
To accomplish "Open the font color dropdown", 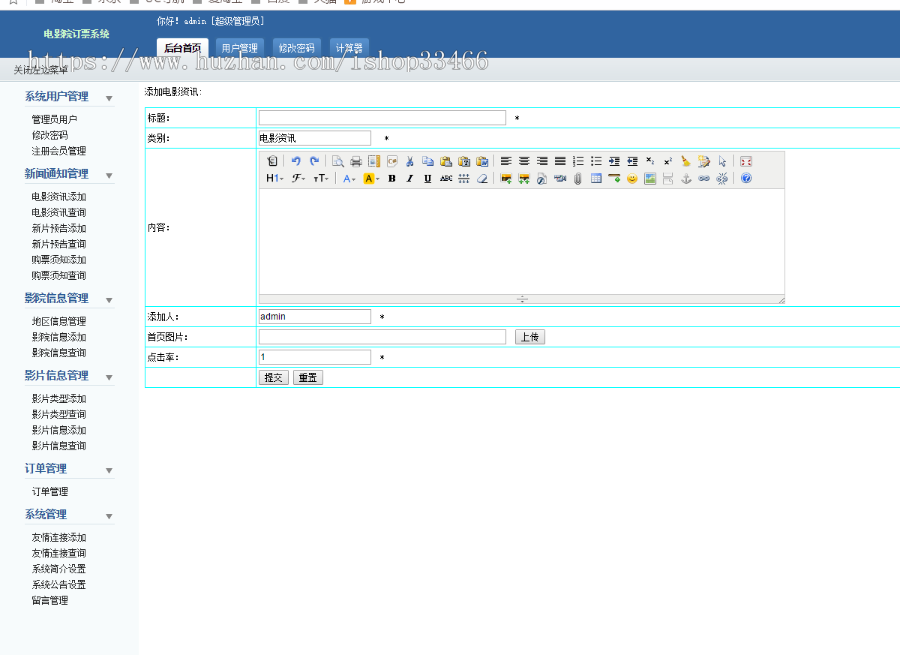I will tap(349, 179).
